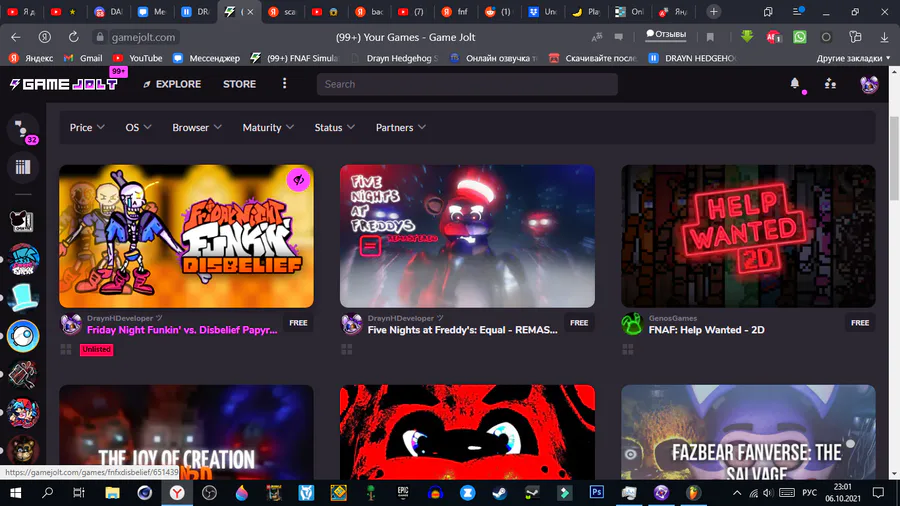Image resolution: width=900 pixels, height=506 pixels.
Task: Click Gmail bookmark in bookmarks bar
Action: tap(84, 58)
